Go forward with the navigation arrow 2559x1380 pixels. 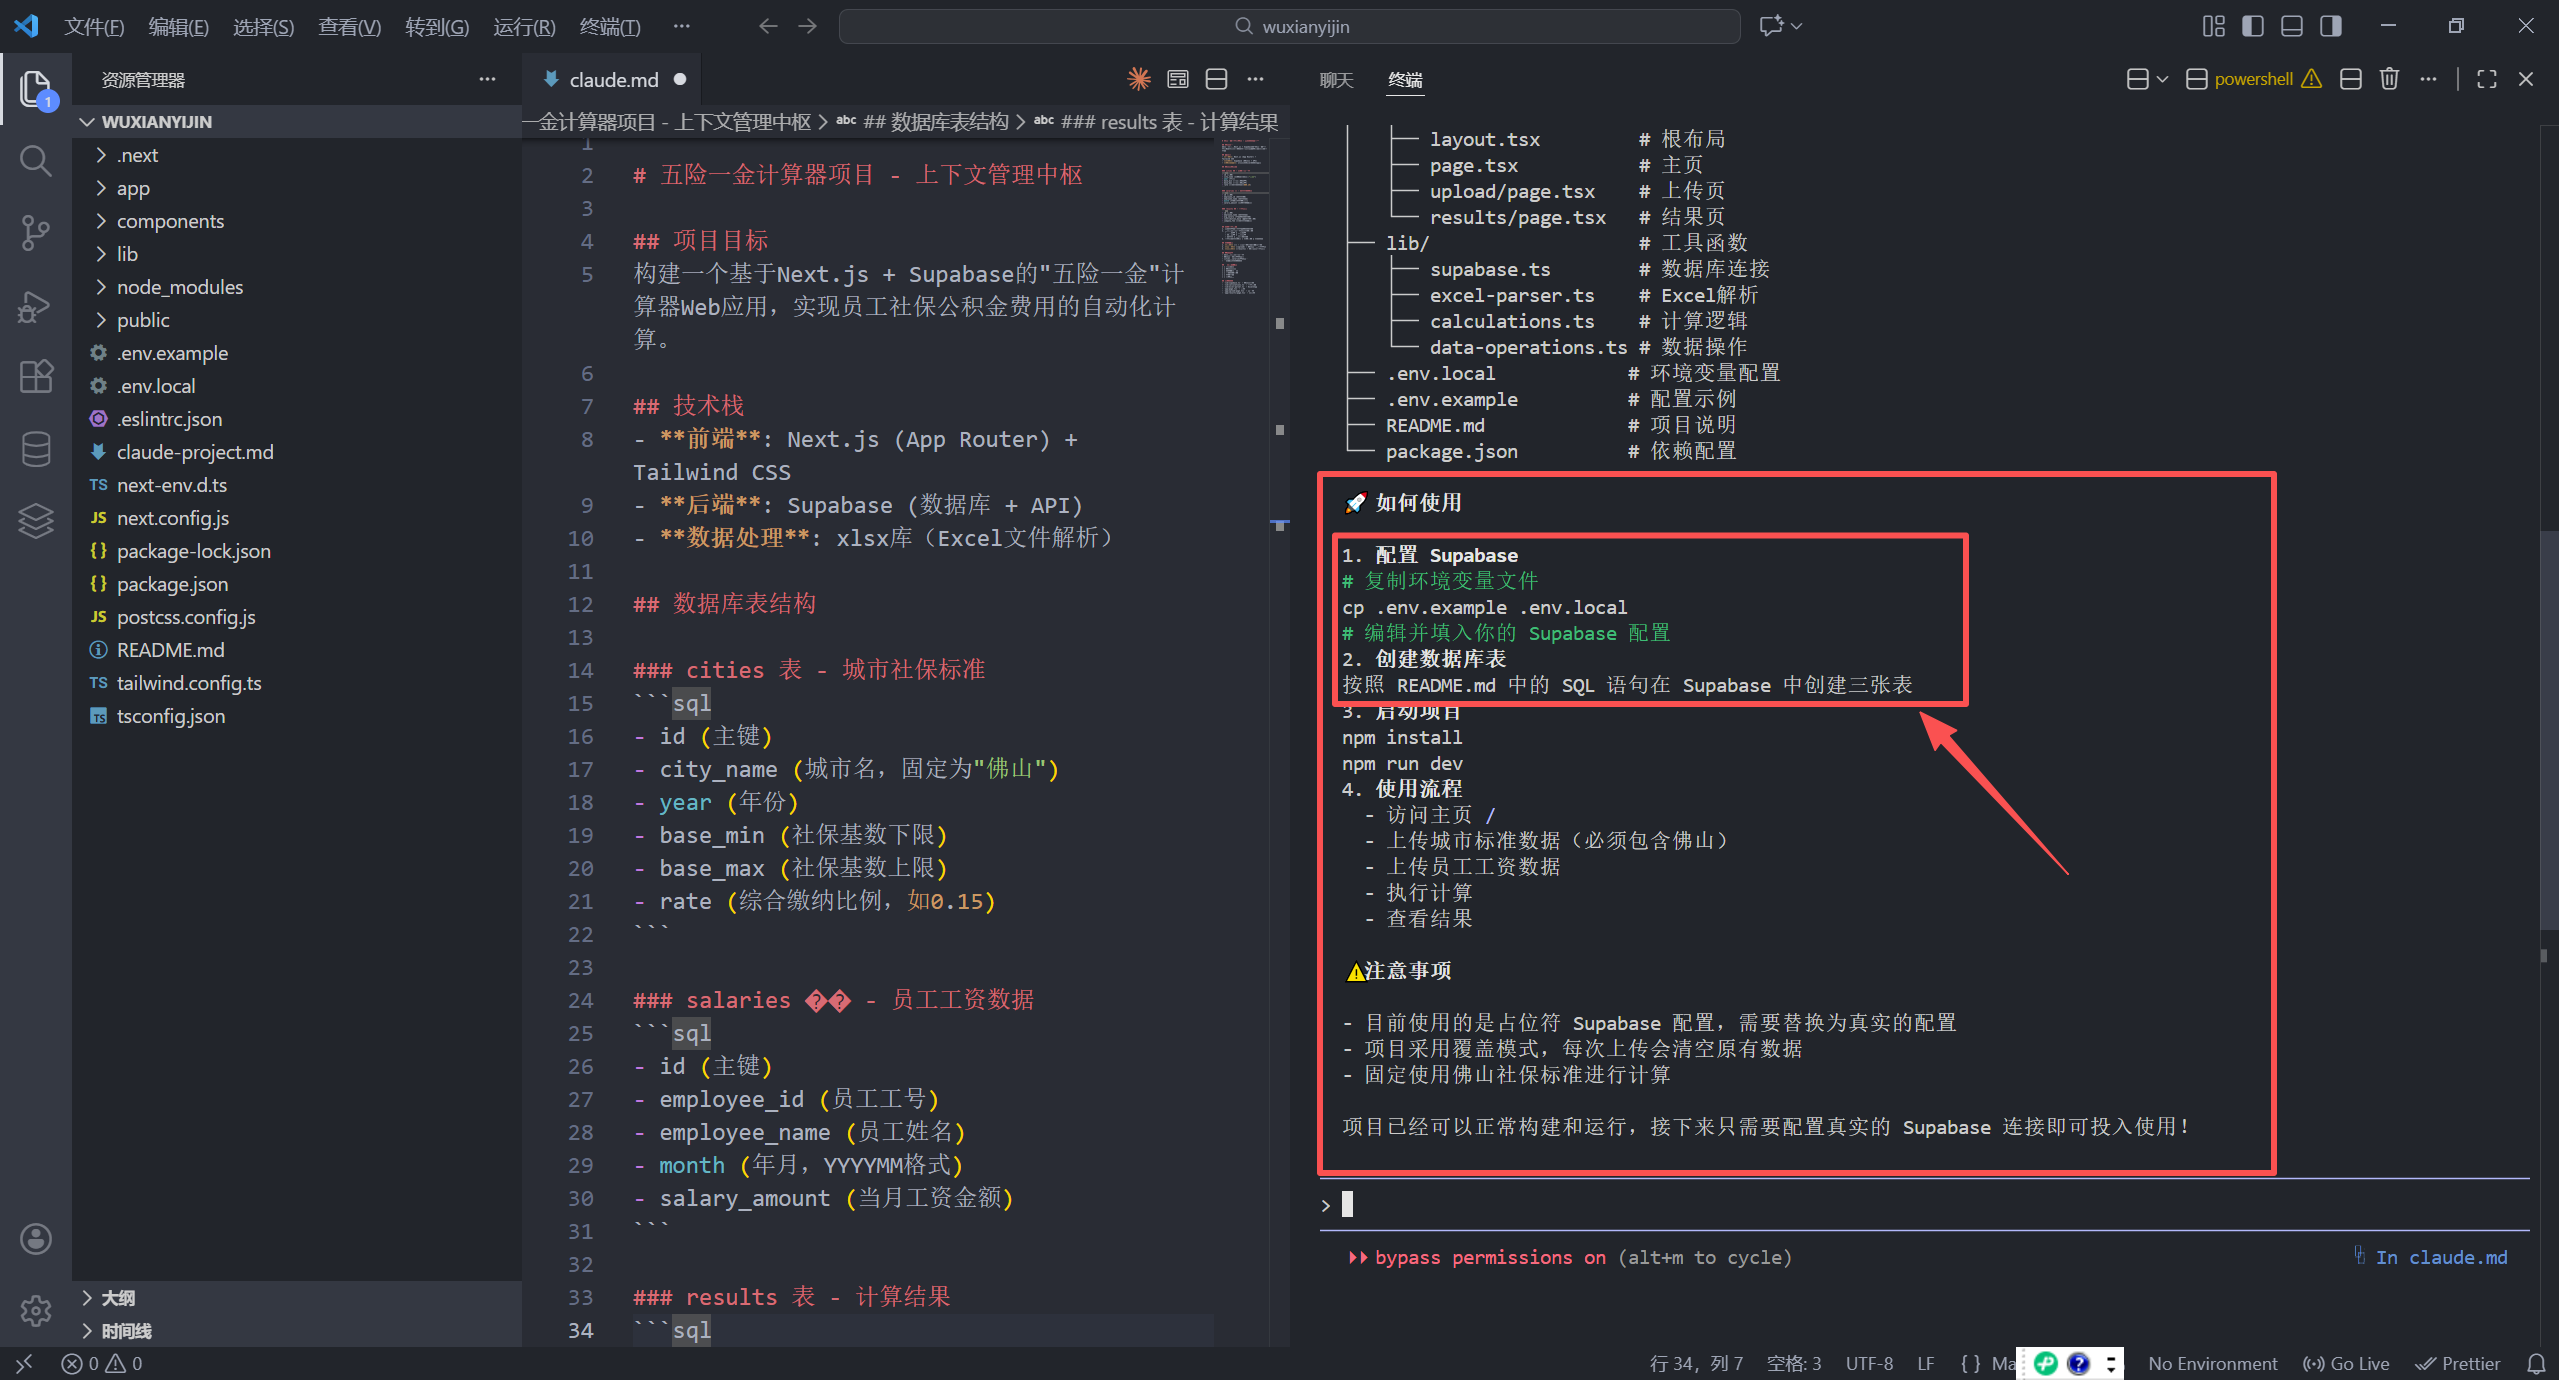pos(807,26)
